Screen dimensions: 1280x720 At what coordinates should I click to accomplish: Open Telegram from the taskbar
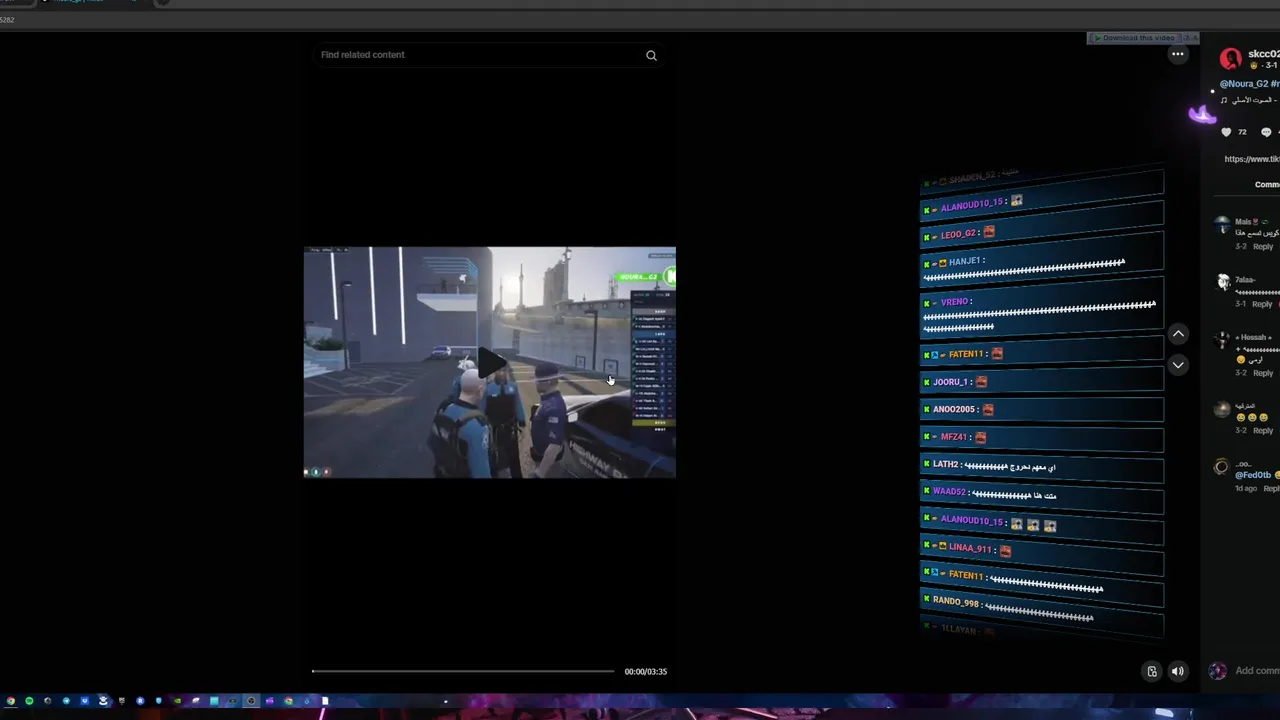66,701
